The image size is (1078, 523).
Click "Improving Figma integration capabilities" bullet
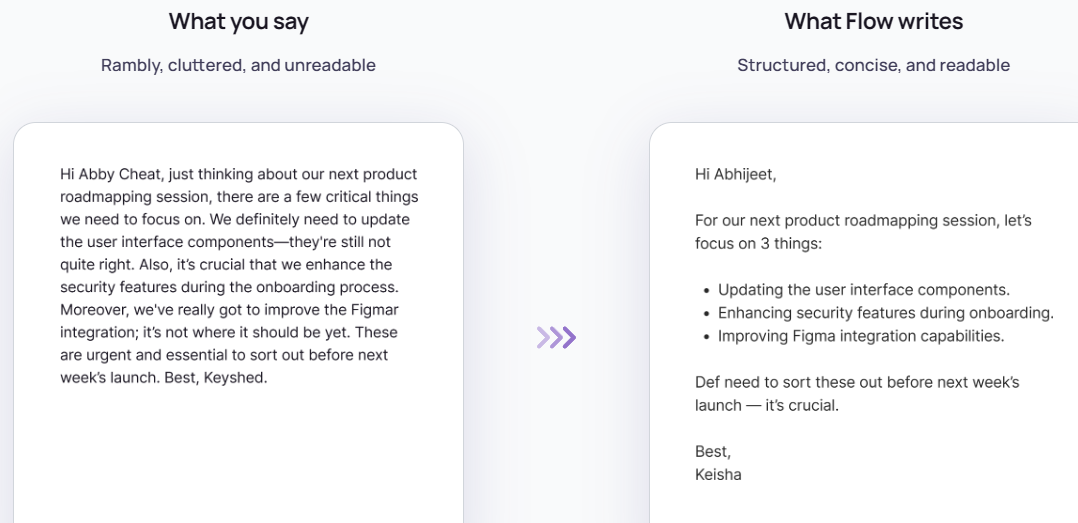[x=860, y=336]
